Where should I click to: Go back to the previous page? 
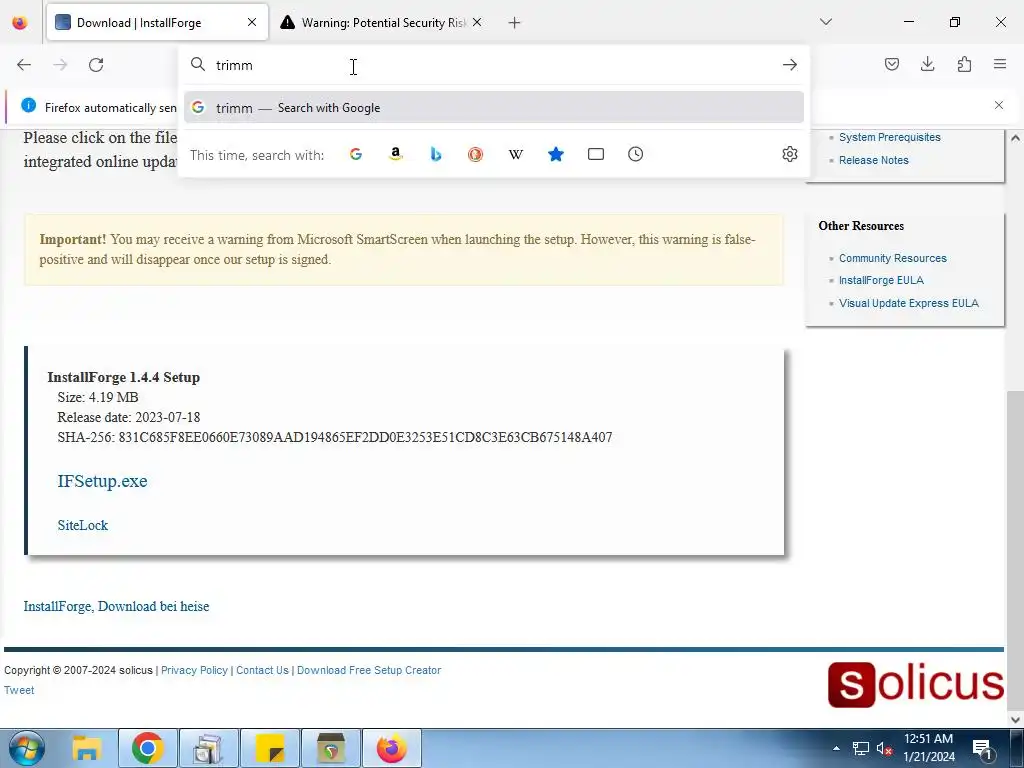24,65
